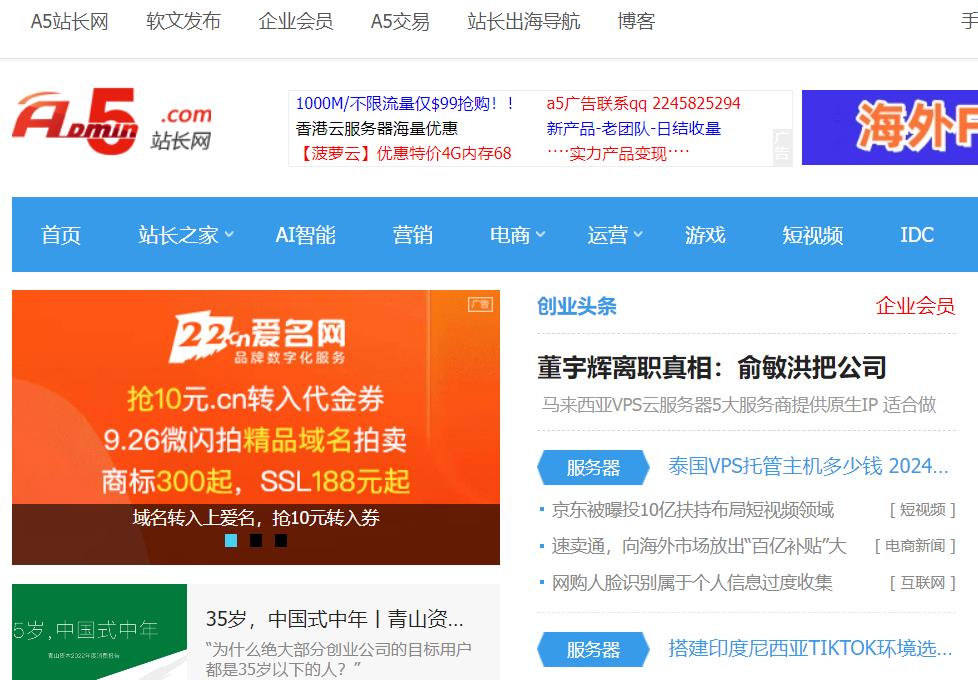This screenshot has width=978, height=680.
Task: Go to the AI智能 nav section
Action: (305, 235)
